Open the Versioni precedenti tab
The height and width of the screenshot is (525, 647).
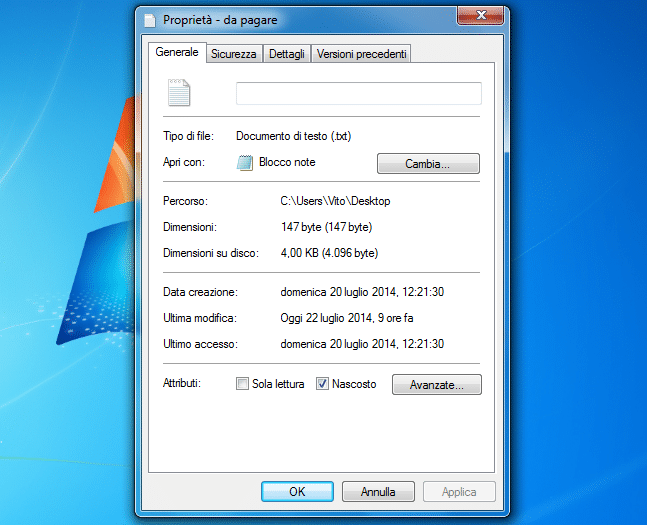click(361, 54)
